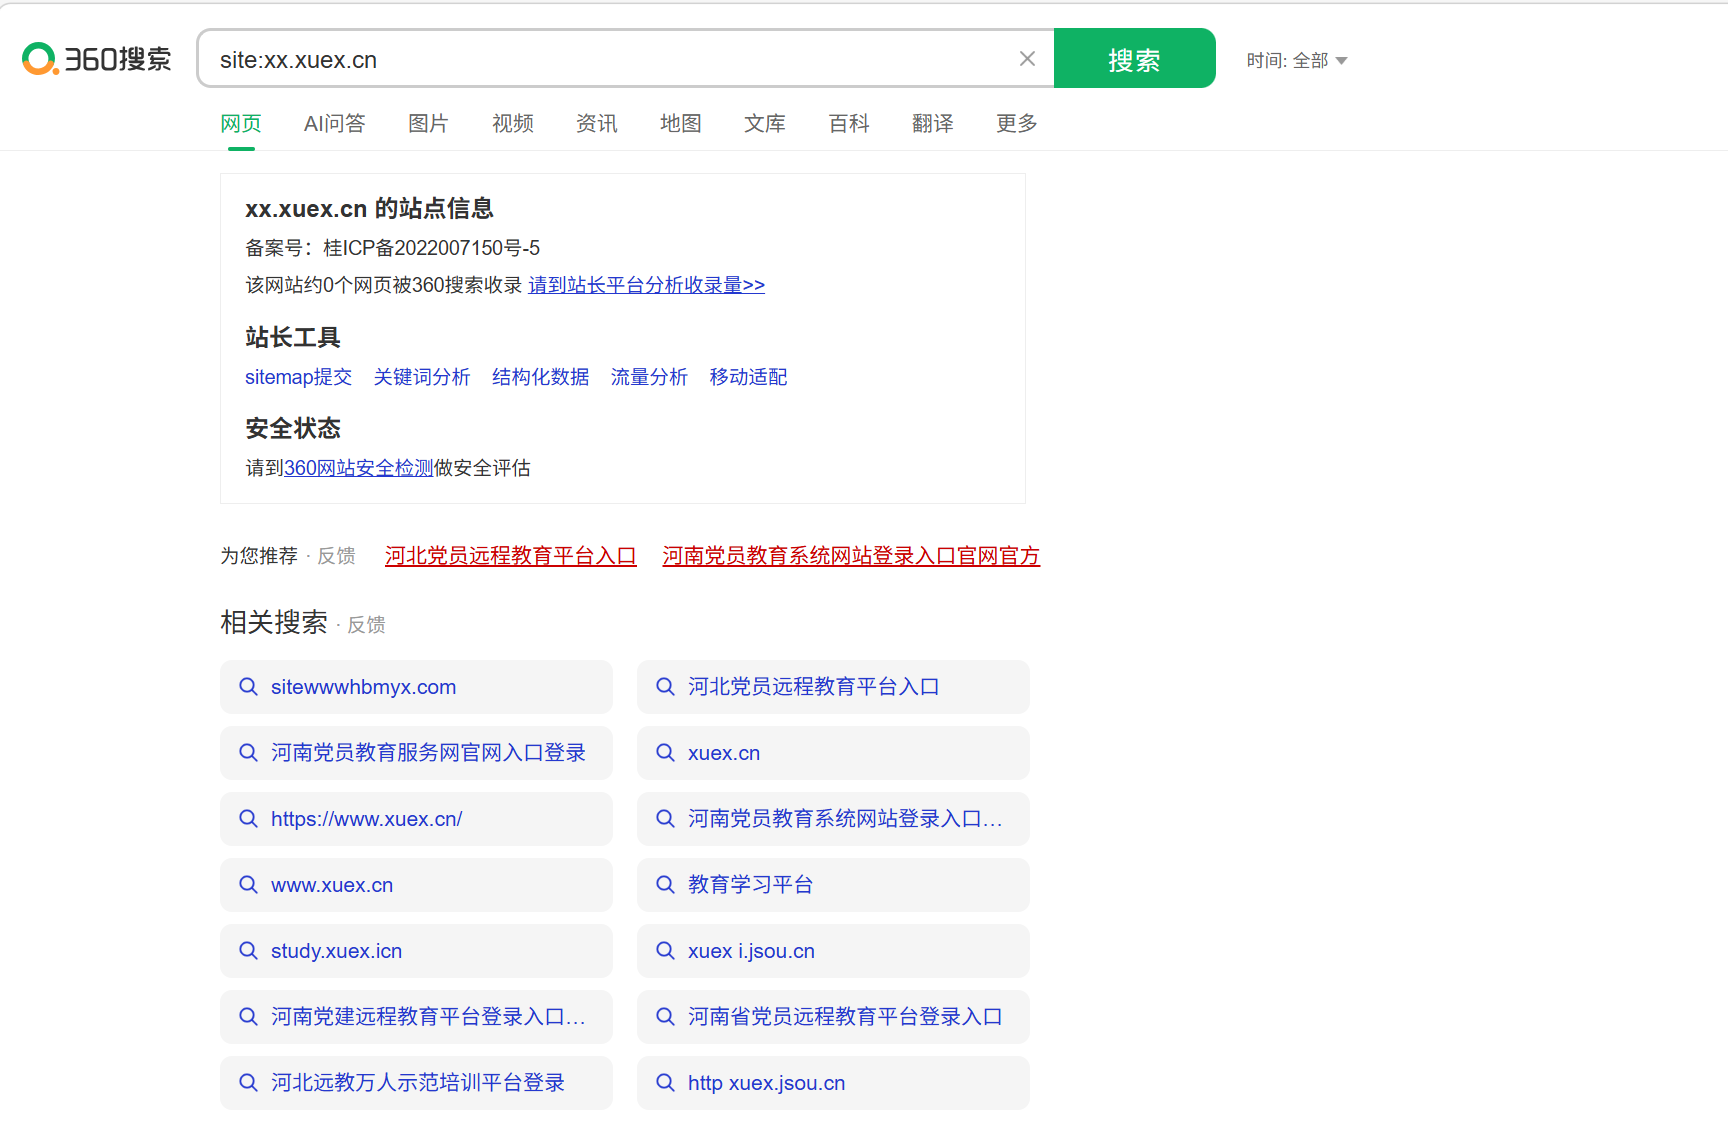This screenshot has height=1144, width=1728.
Task: Open the 移动适配 link
Action: (x=749, y=377)
